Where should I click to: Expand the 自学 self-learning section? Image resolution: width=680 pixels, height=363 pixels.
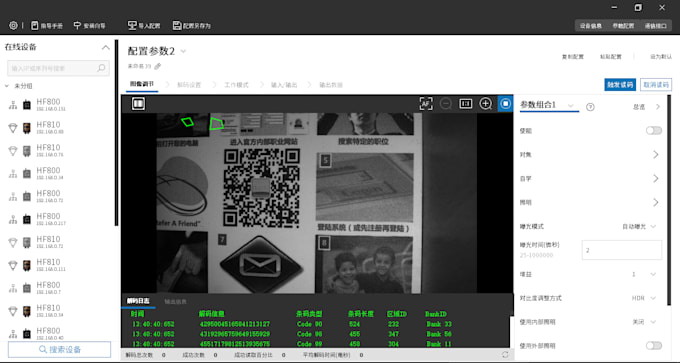click(656, 178)
